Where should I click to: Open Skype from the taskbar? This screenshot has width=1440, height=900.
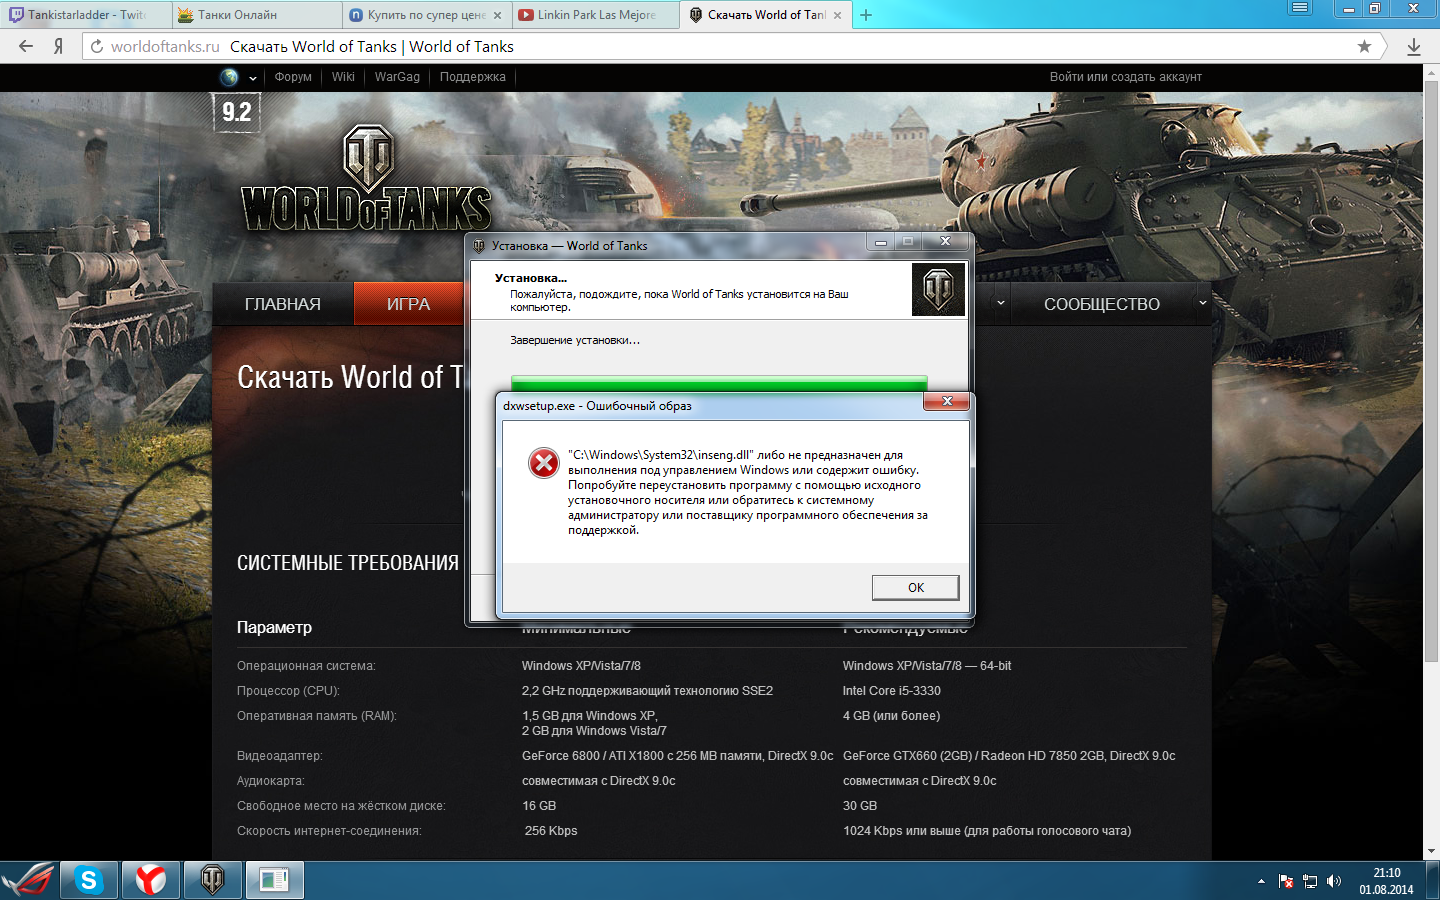[89, 880]
